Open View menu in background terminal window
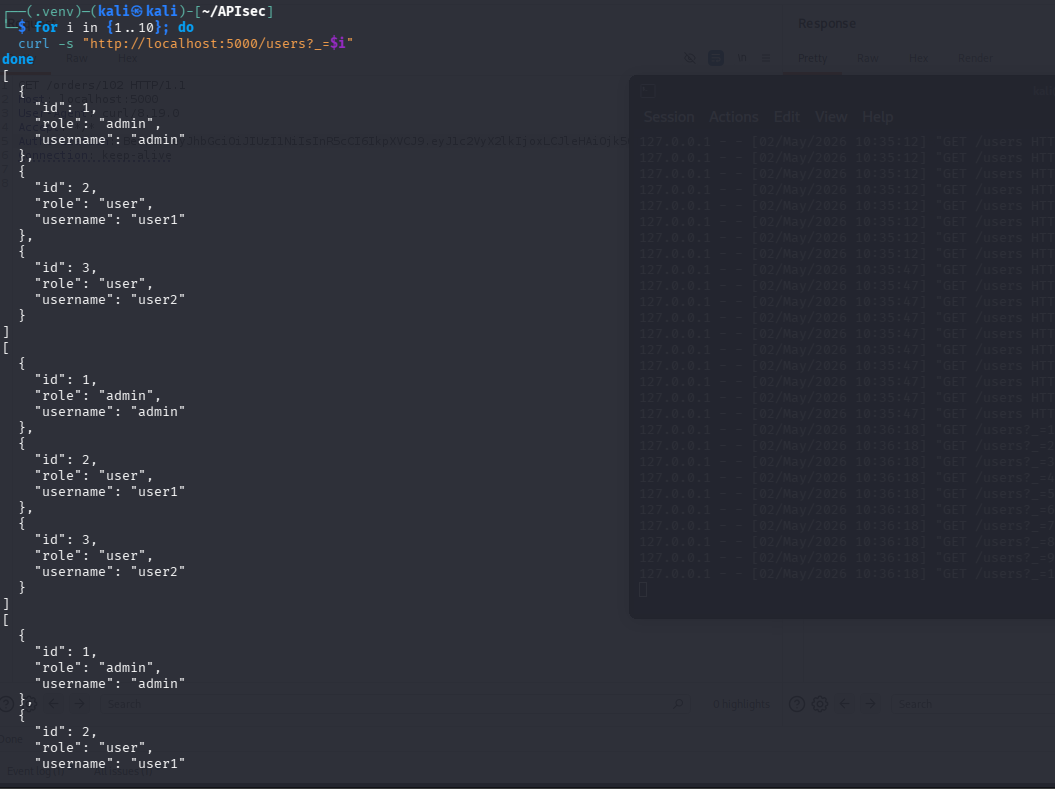The width and height of the screenshot is (1055, 789). coord(831,117)
